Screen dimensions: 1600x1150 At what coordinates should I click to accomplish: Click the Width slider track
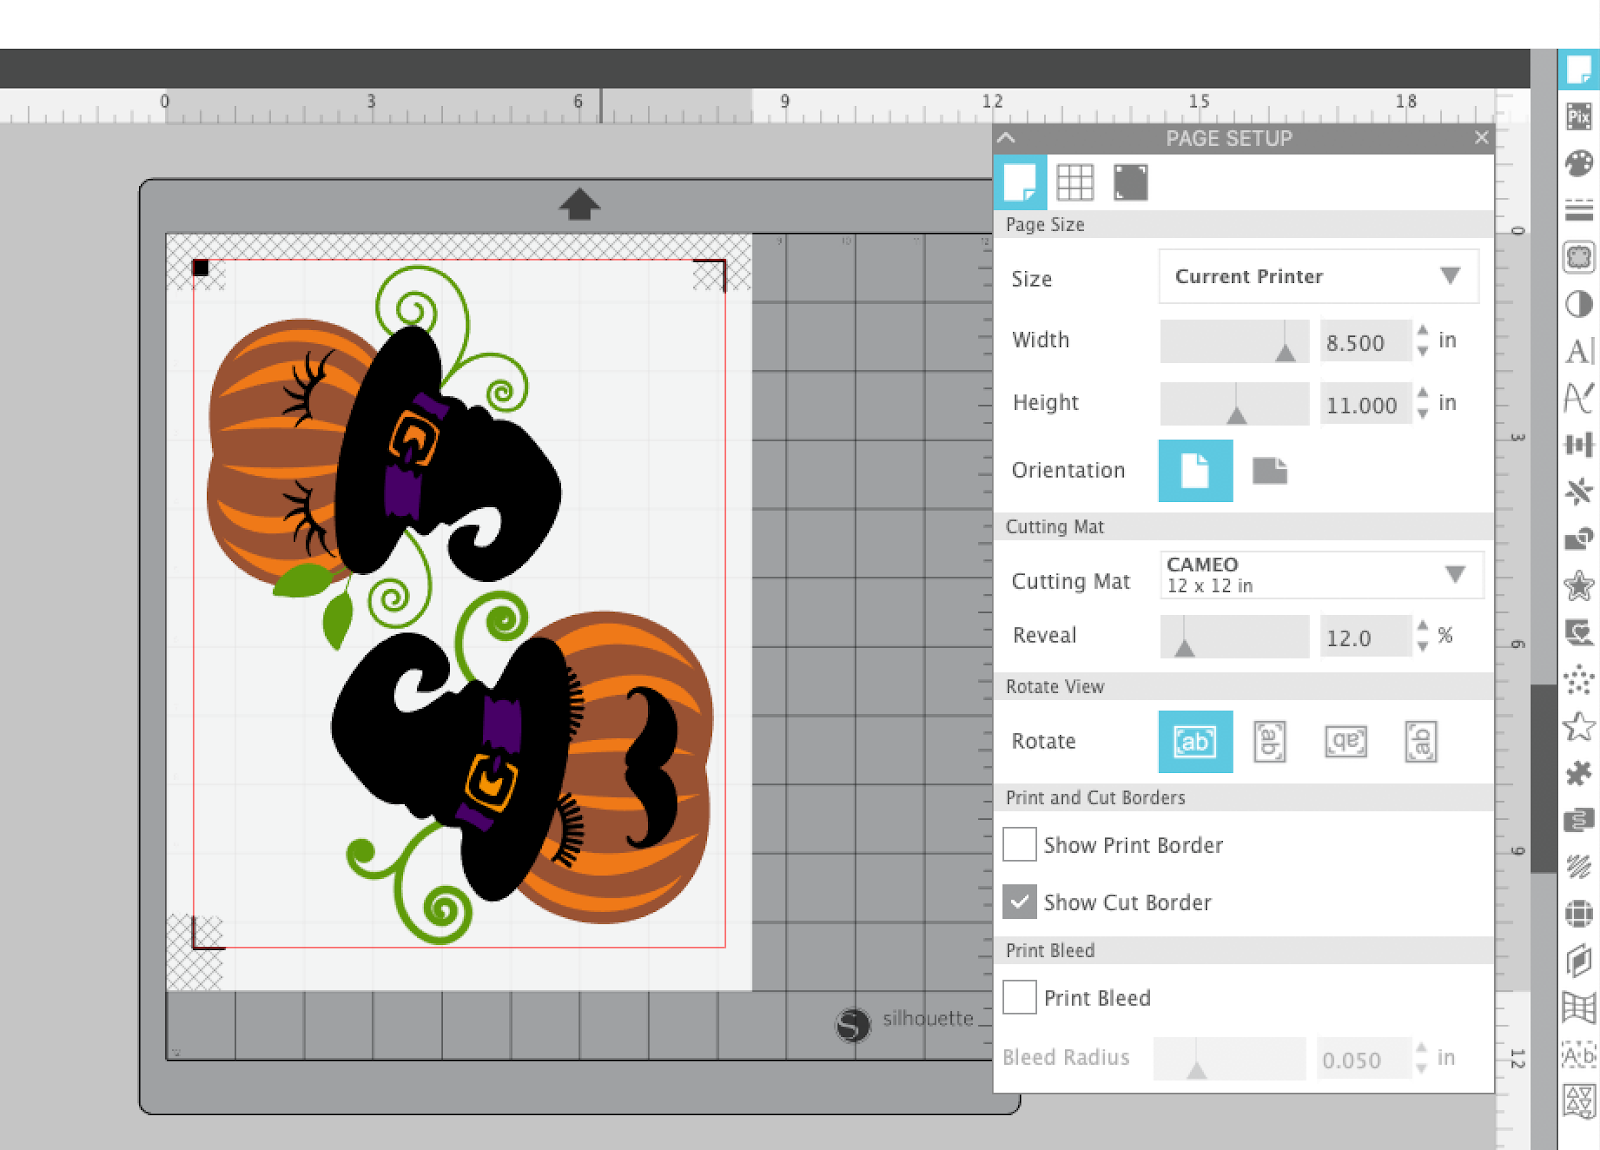pos(1234,341)
